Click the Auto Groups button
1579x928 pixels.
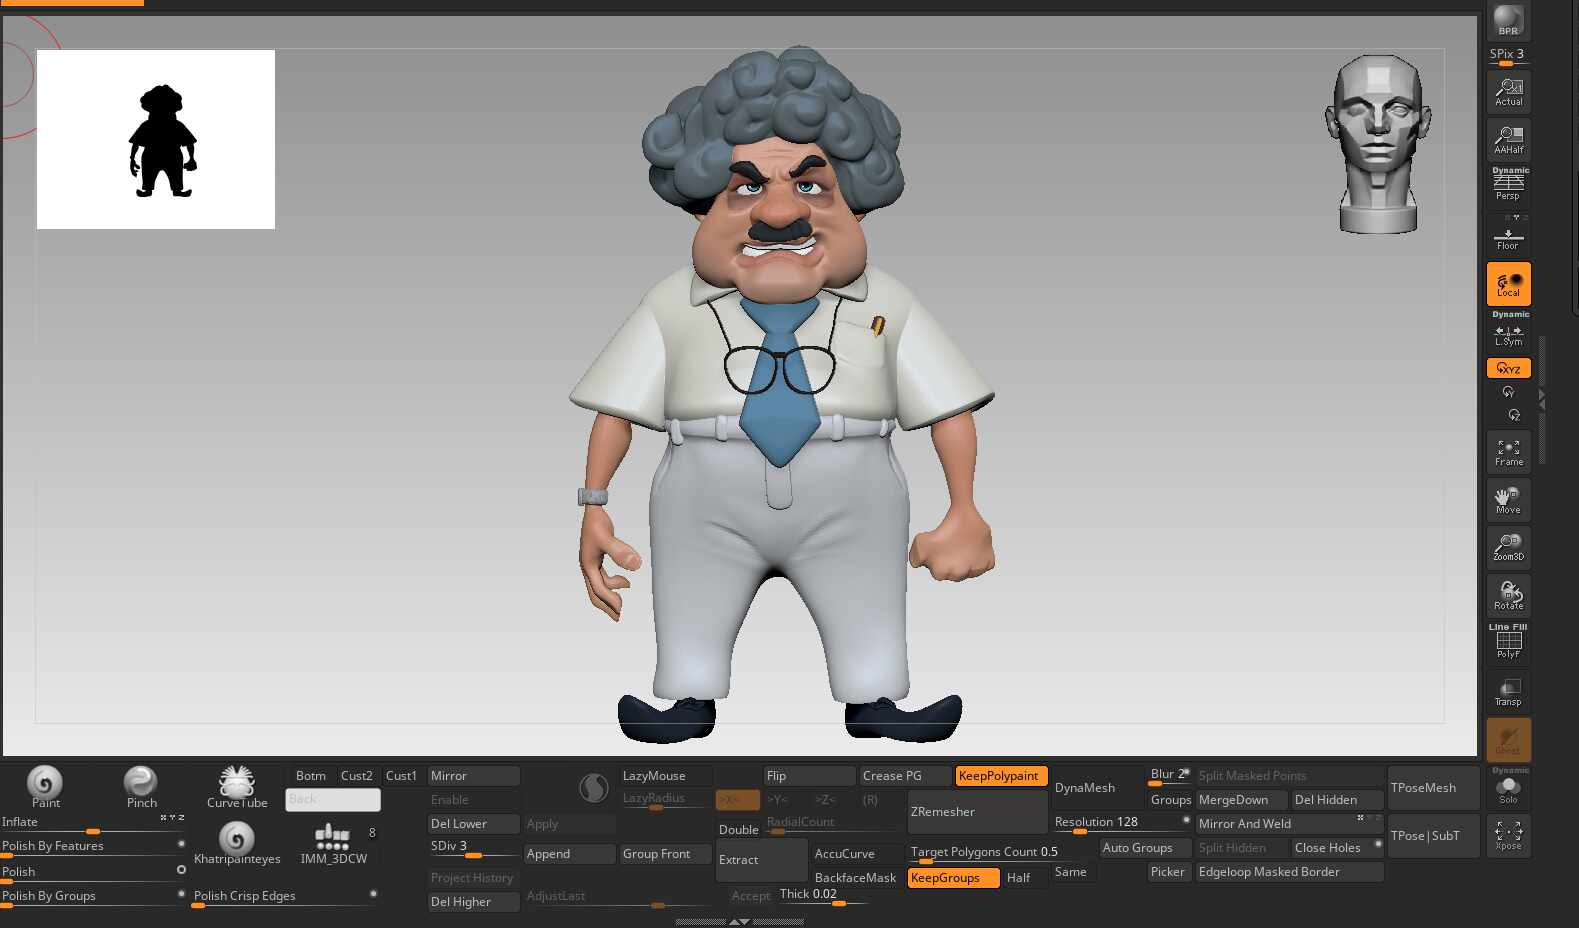[x=1145, y=848]
